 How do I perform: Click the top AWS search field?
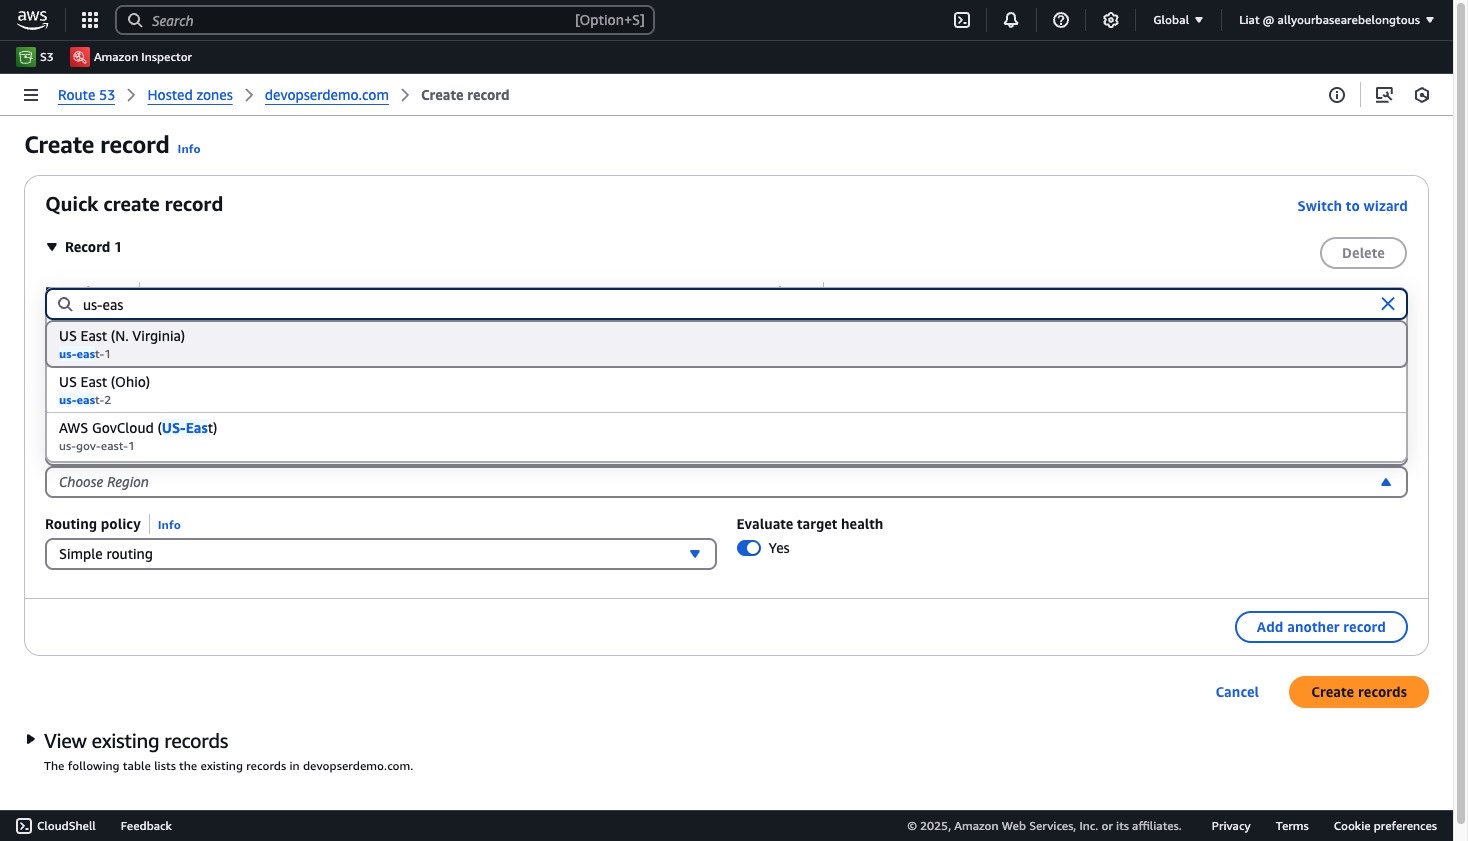[385, 20]
